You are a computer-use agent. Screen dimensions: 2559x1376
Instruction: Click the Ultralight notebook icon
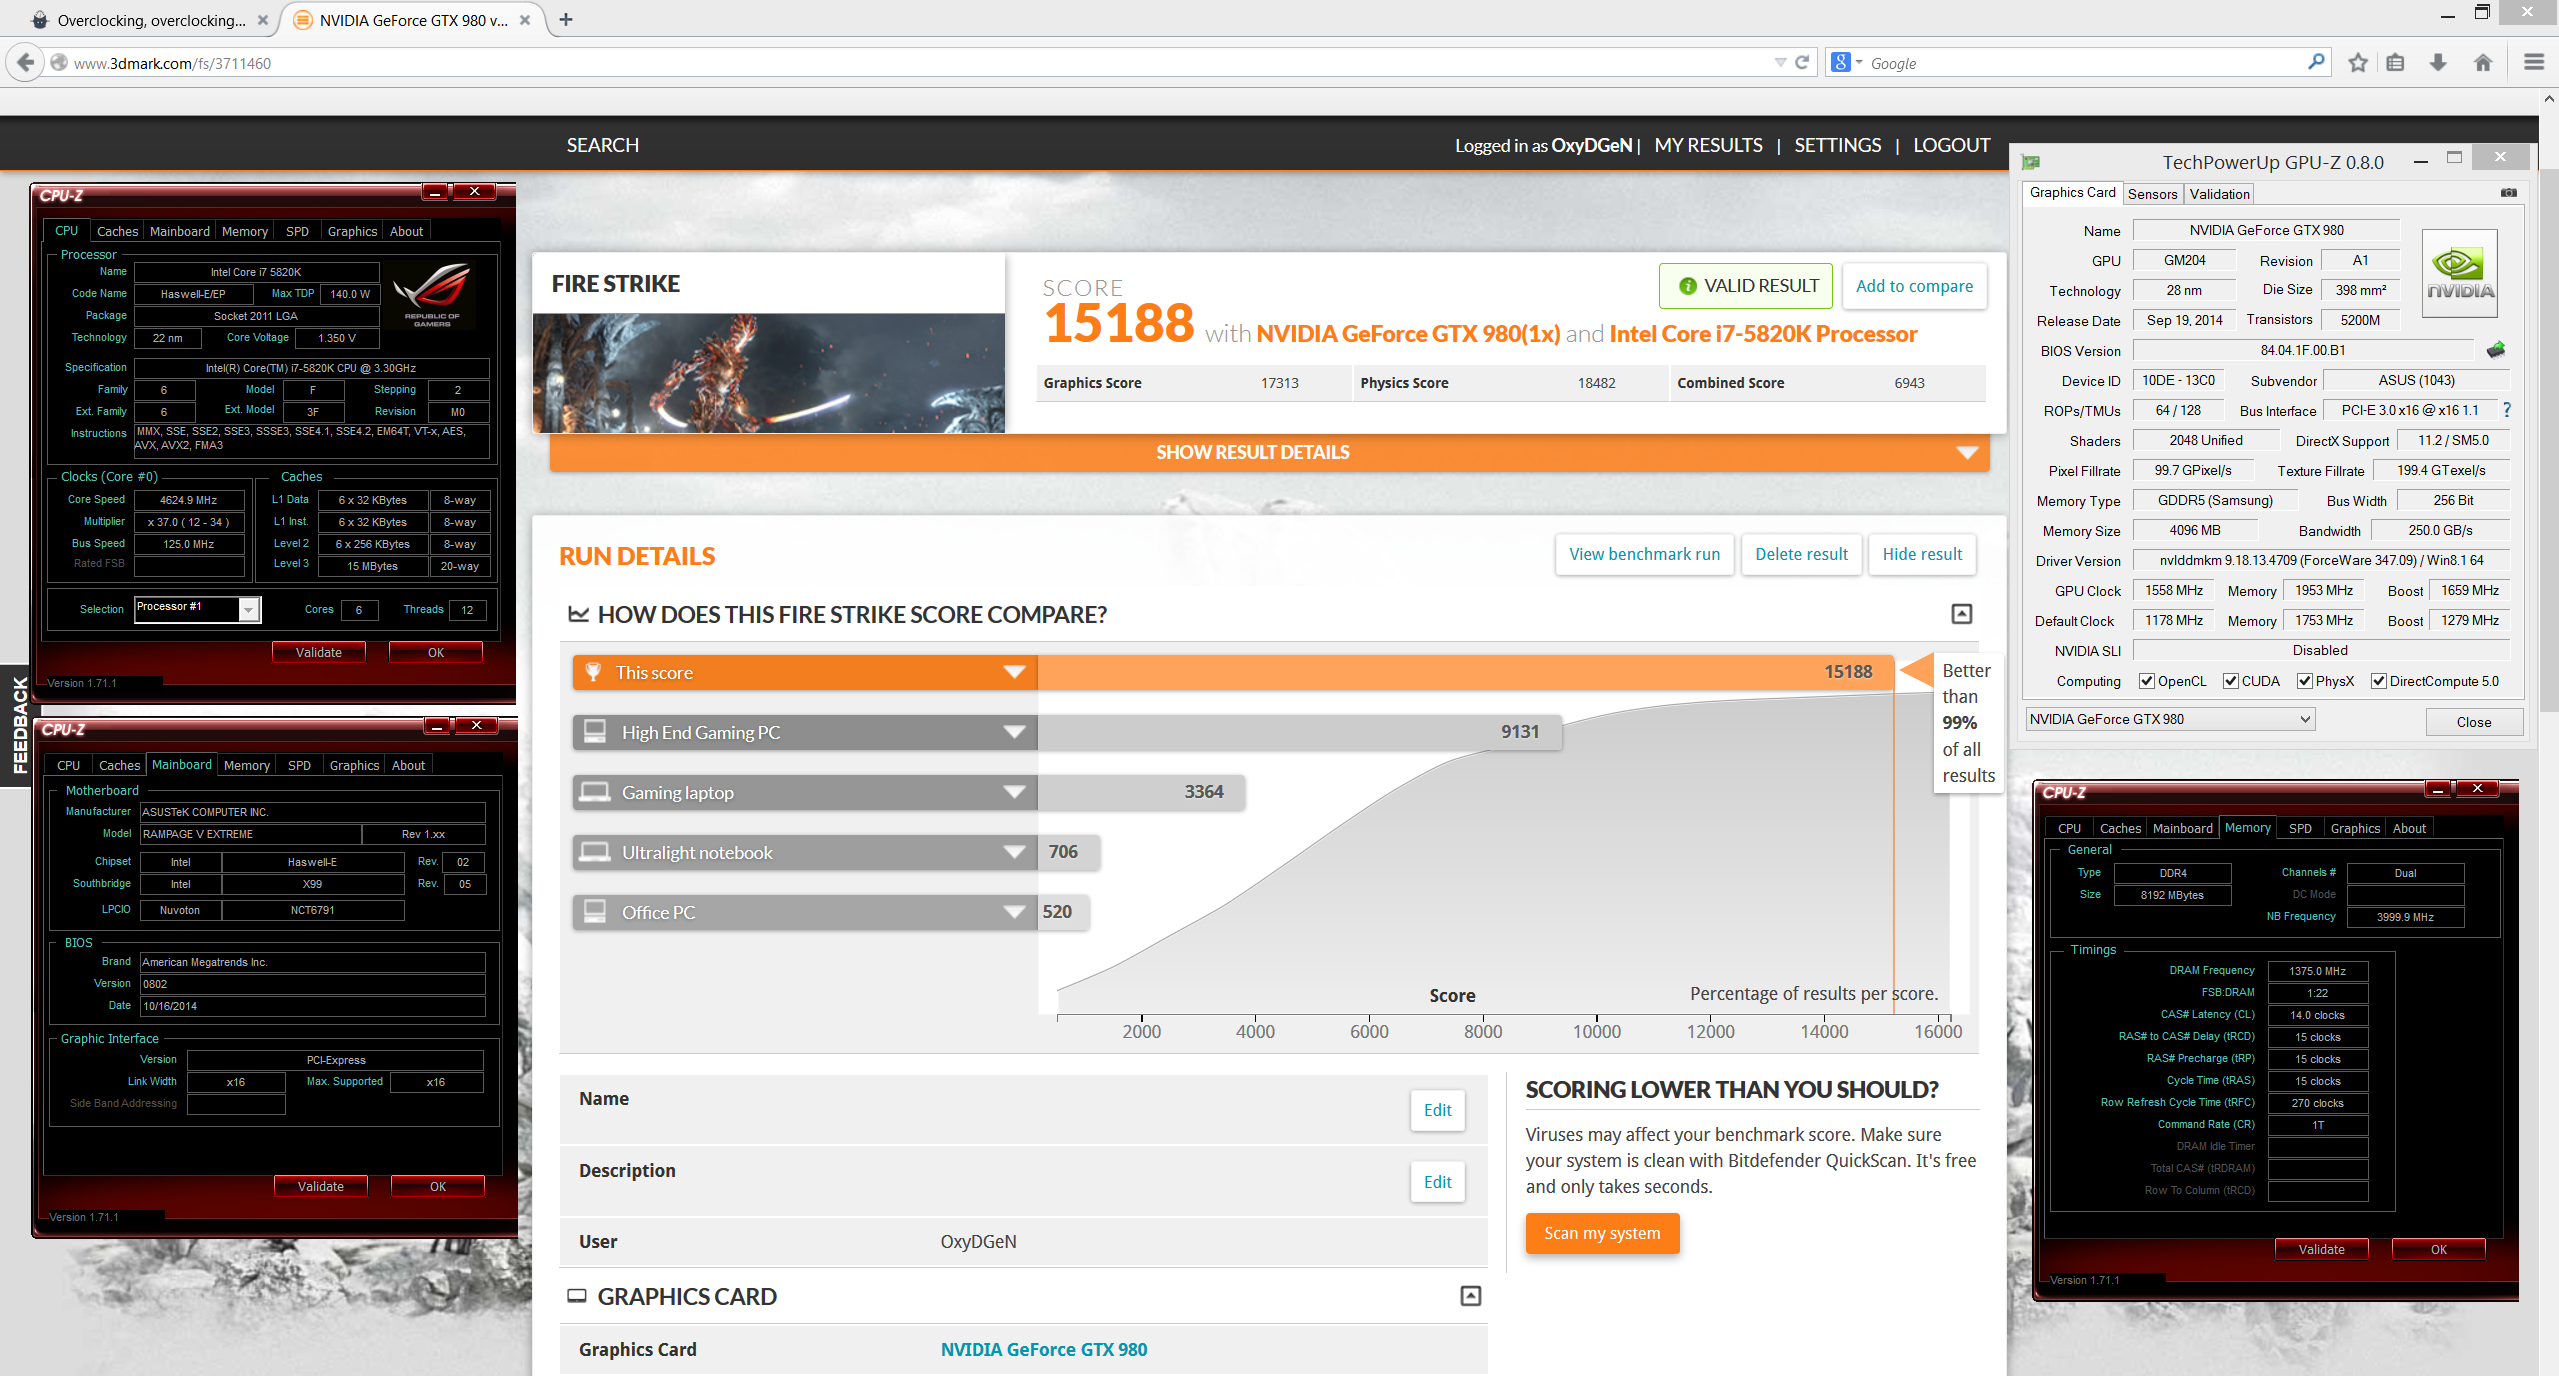595,852
